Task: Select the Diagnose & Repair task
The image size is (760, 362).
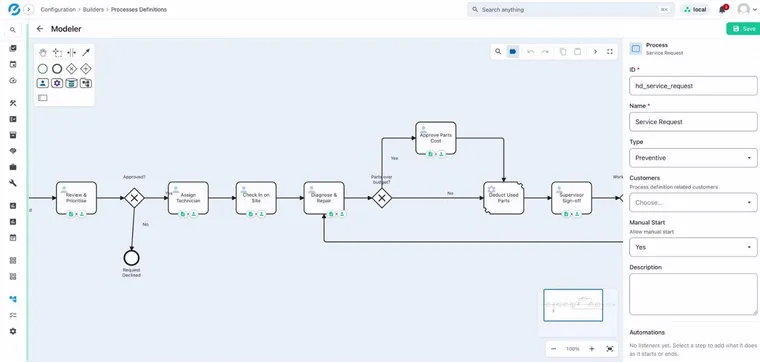Action: 324,198
